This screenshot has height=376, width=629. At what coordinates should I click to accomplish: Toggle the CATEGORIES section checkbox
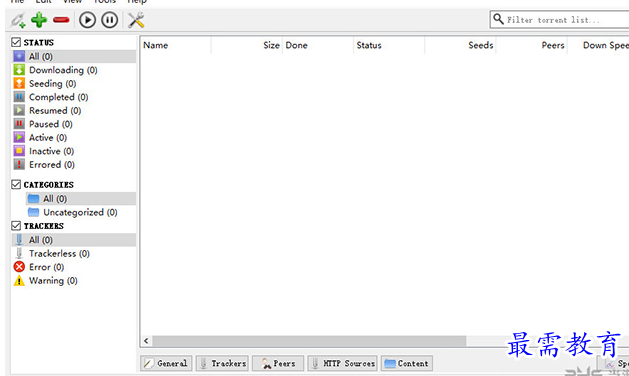16,185
